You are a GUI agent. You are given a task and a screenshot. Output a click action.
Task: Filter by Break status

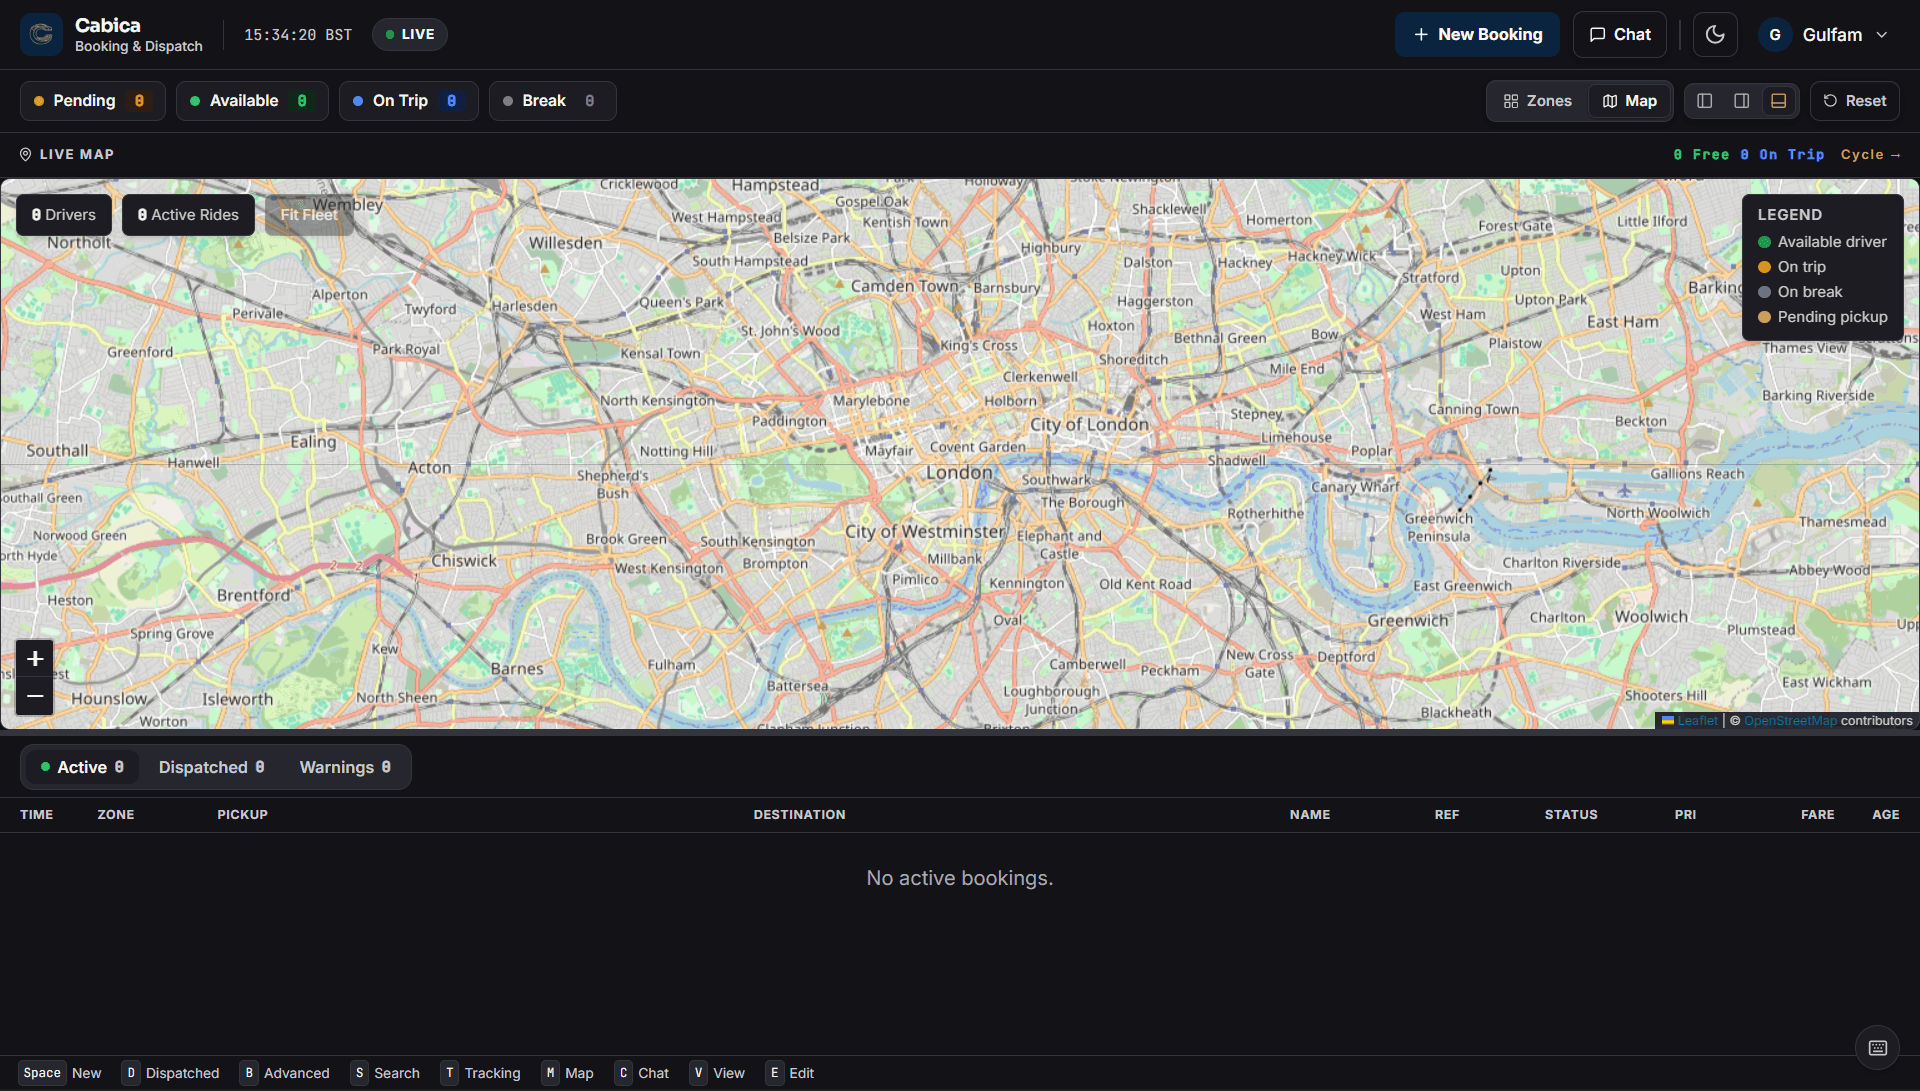pyautogui.click(x=552, y=101)
